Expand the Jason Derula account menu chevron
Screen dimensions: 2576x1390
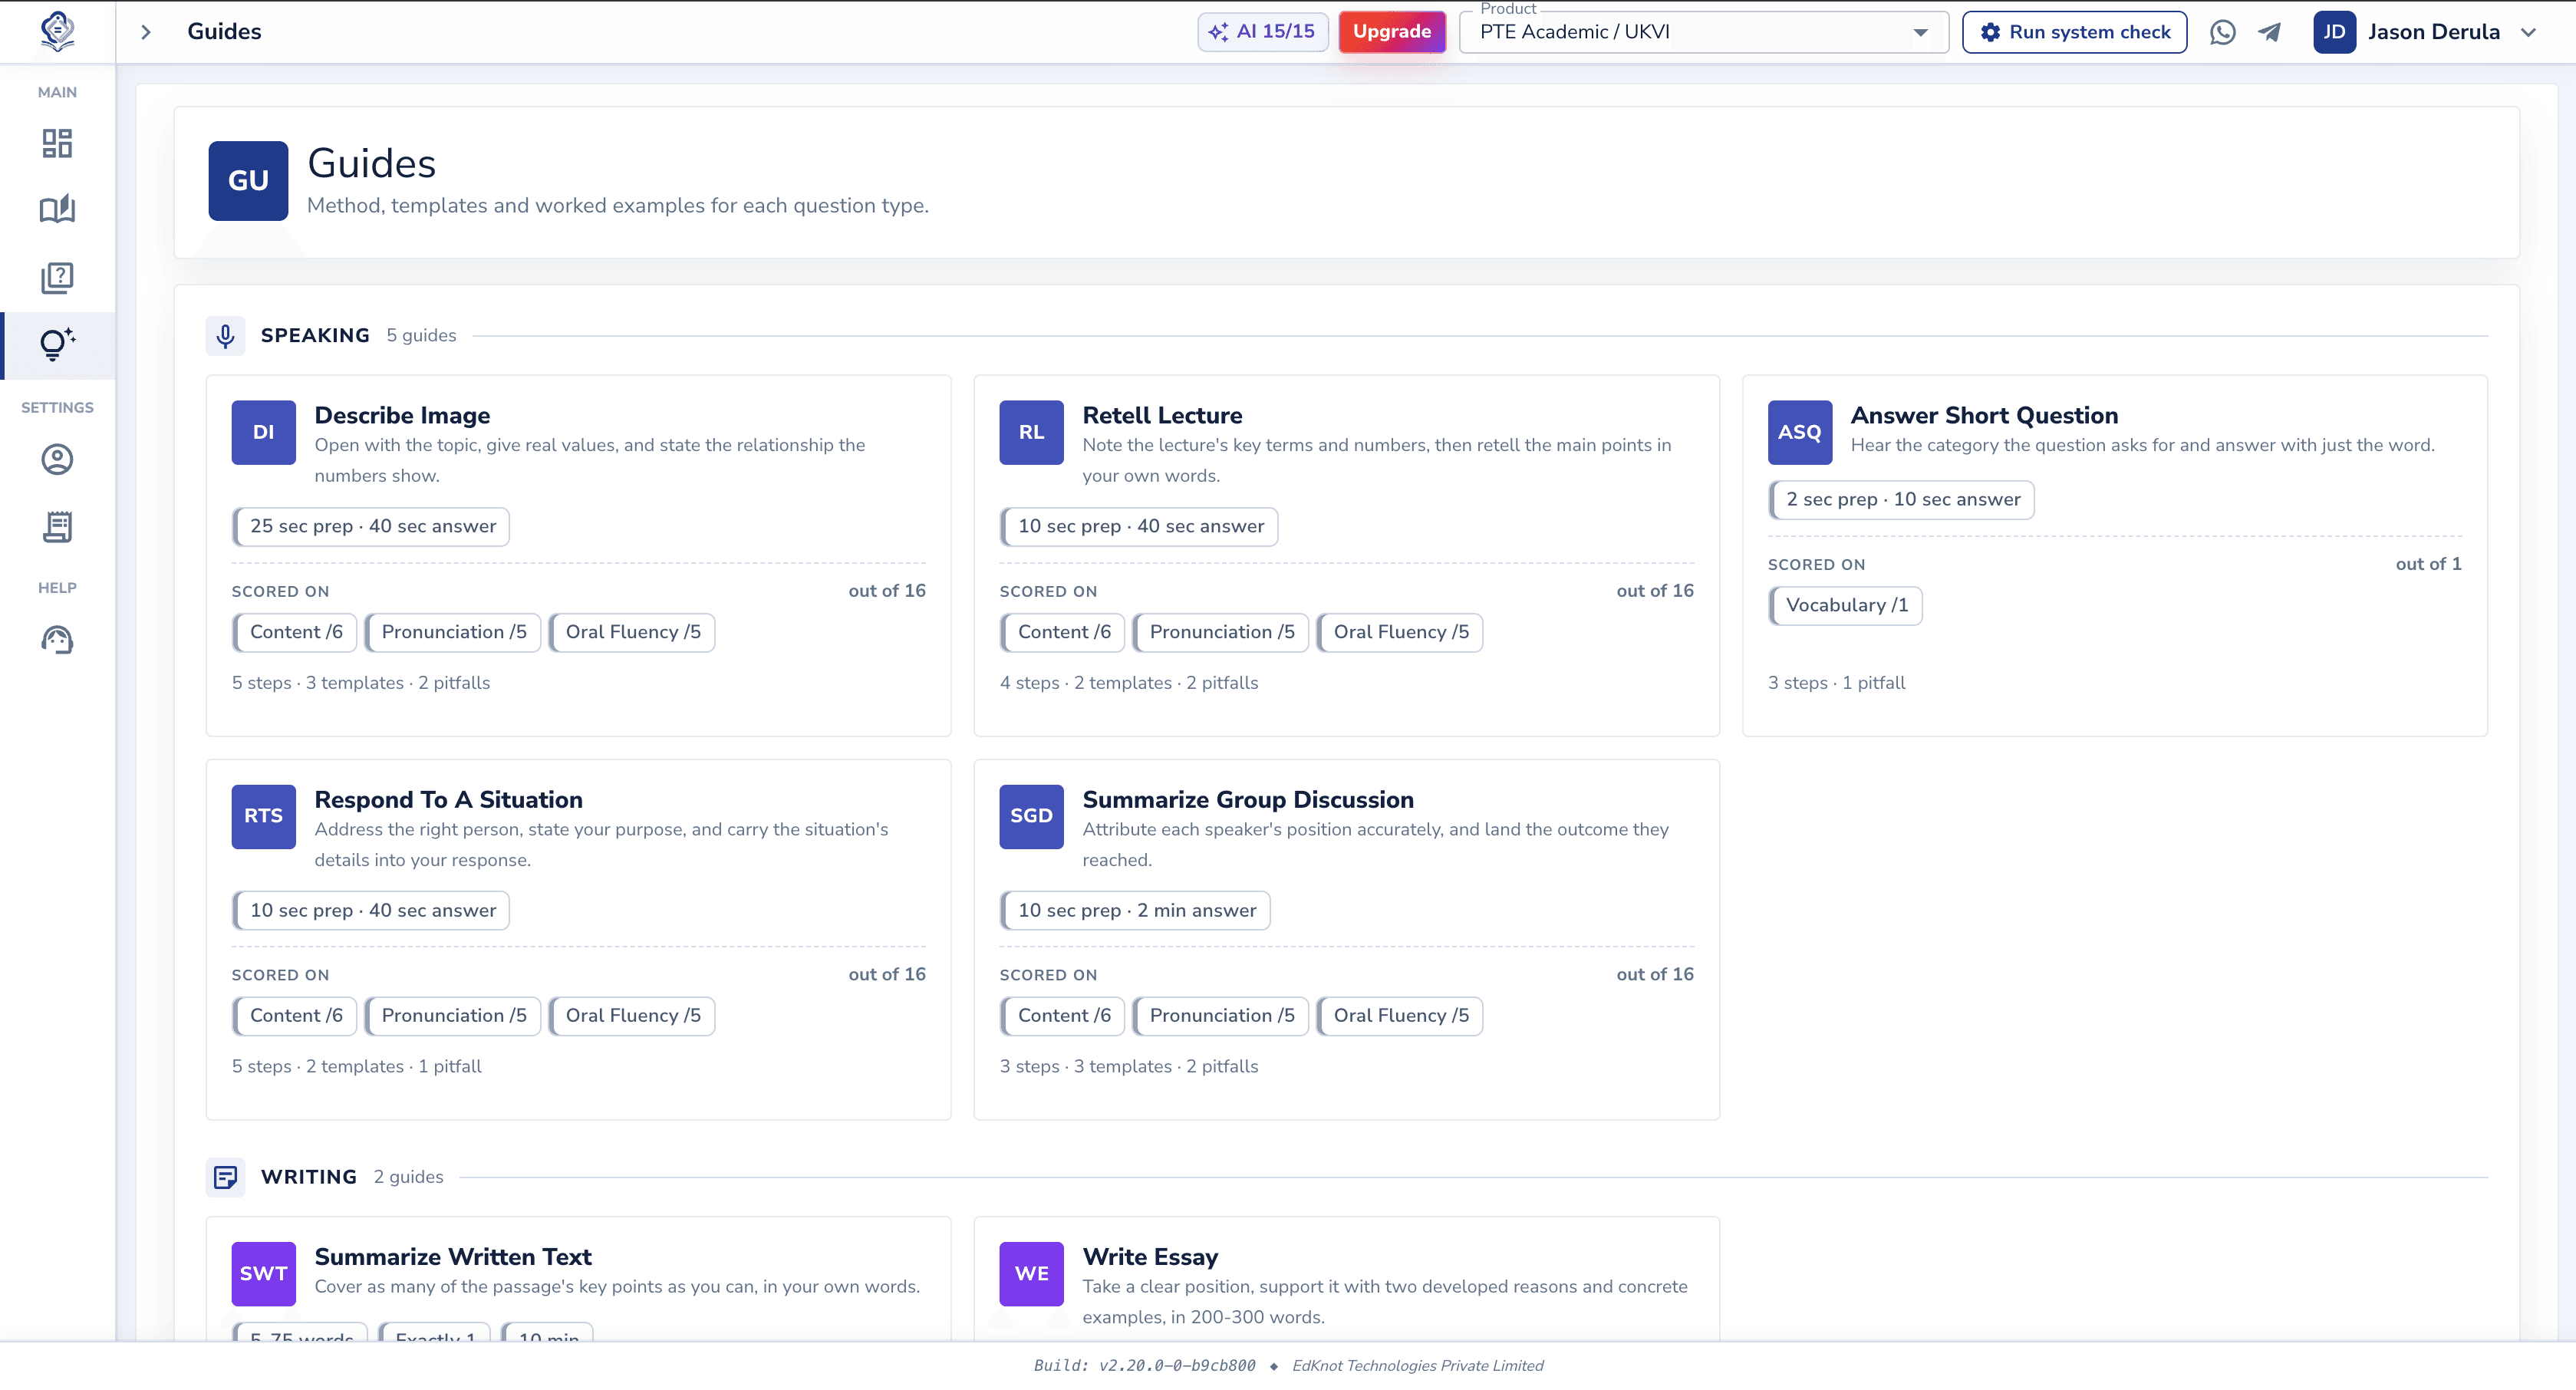click(x=2529, y=32)
